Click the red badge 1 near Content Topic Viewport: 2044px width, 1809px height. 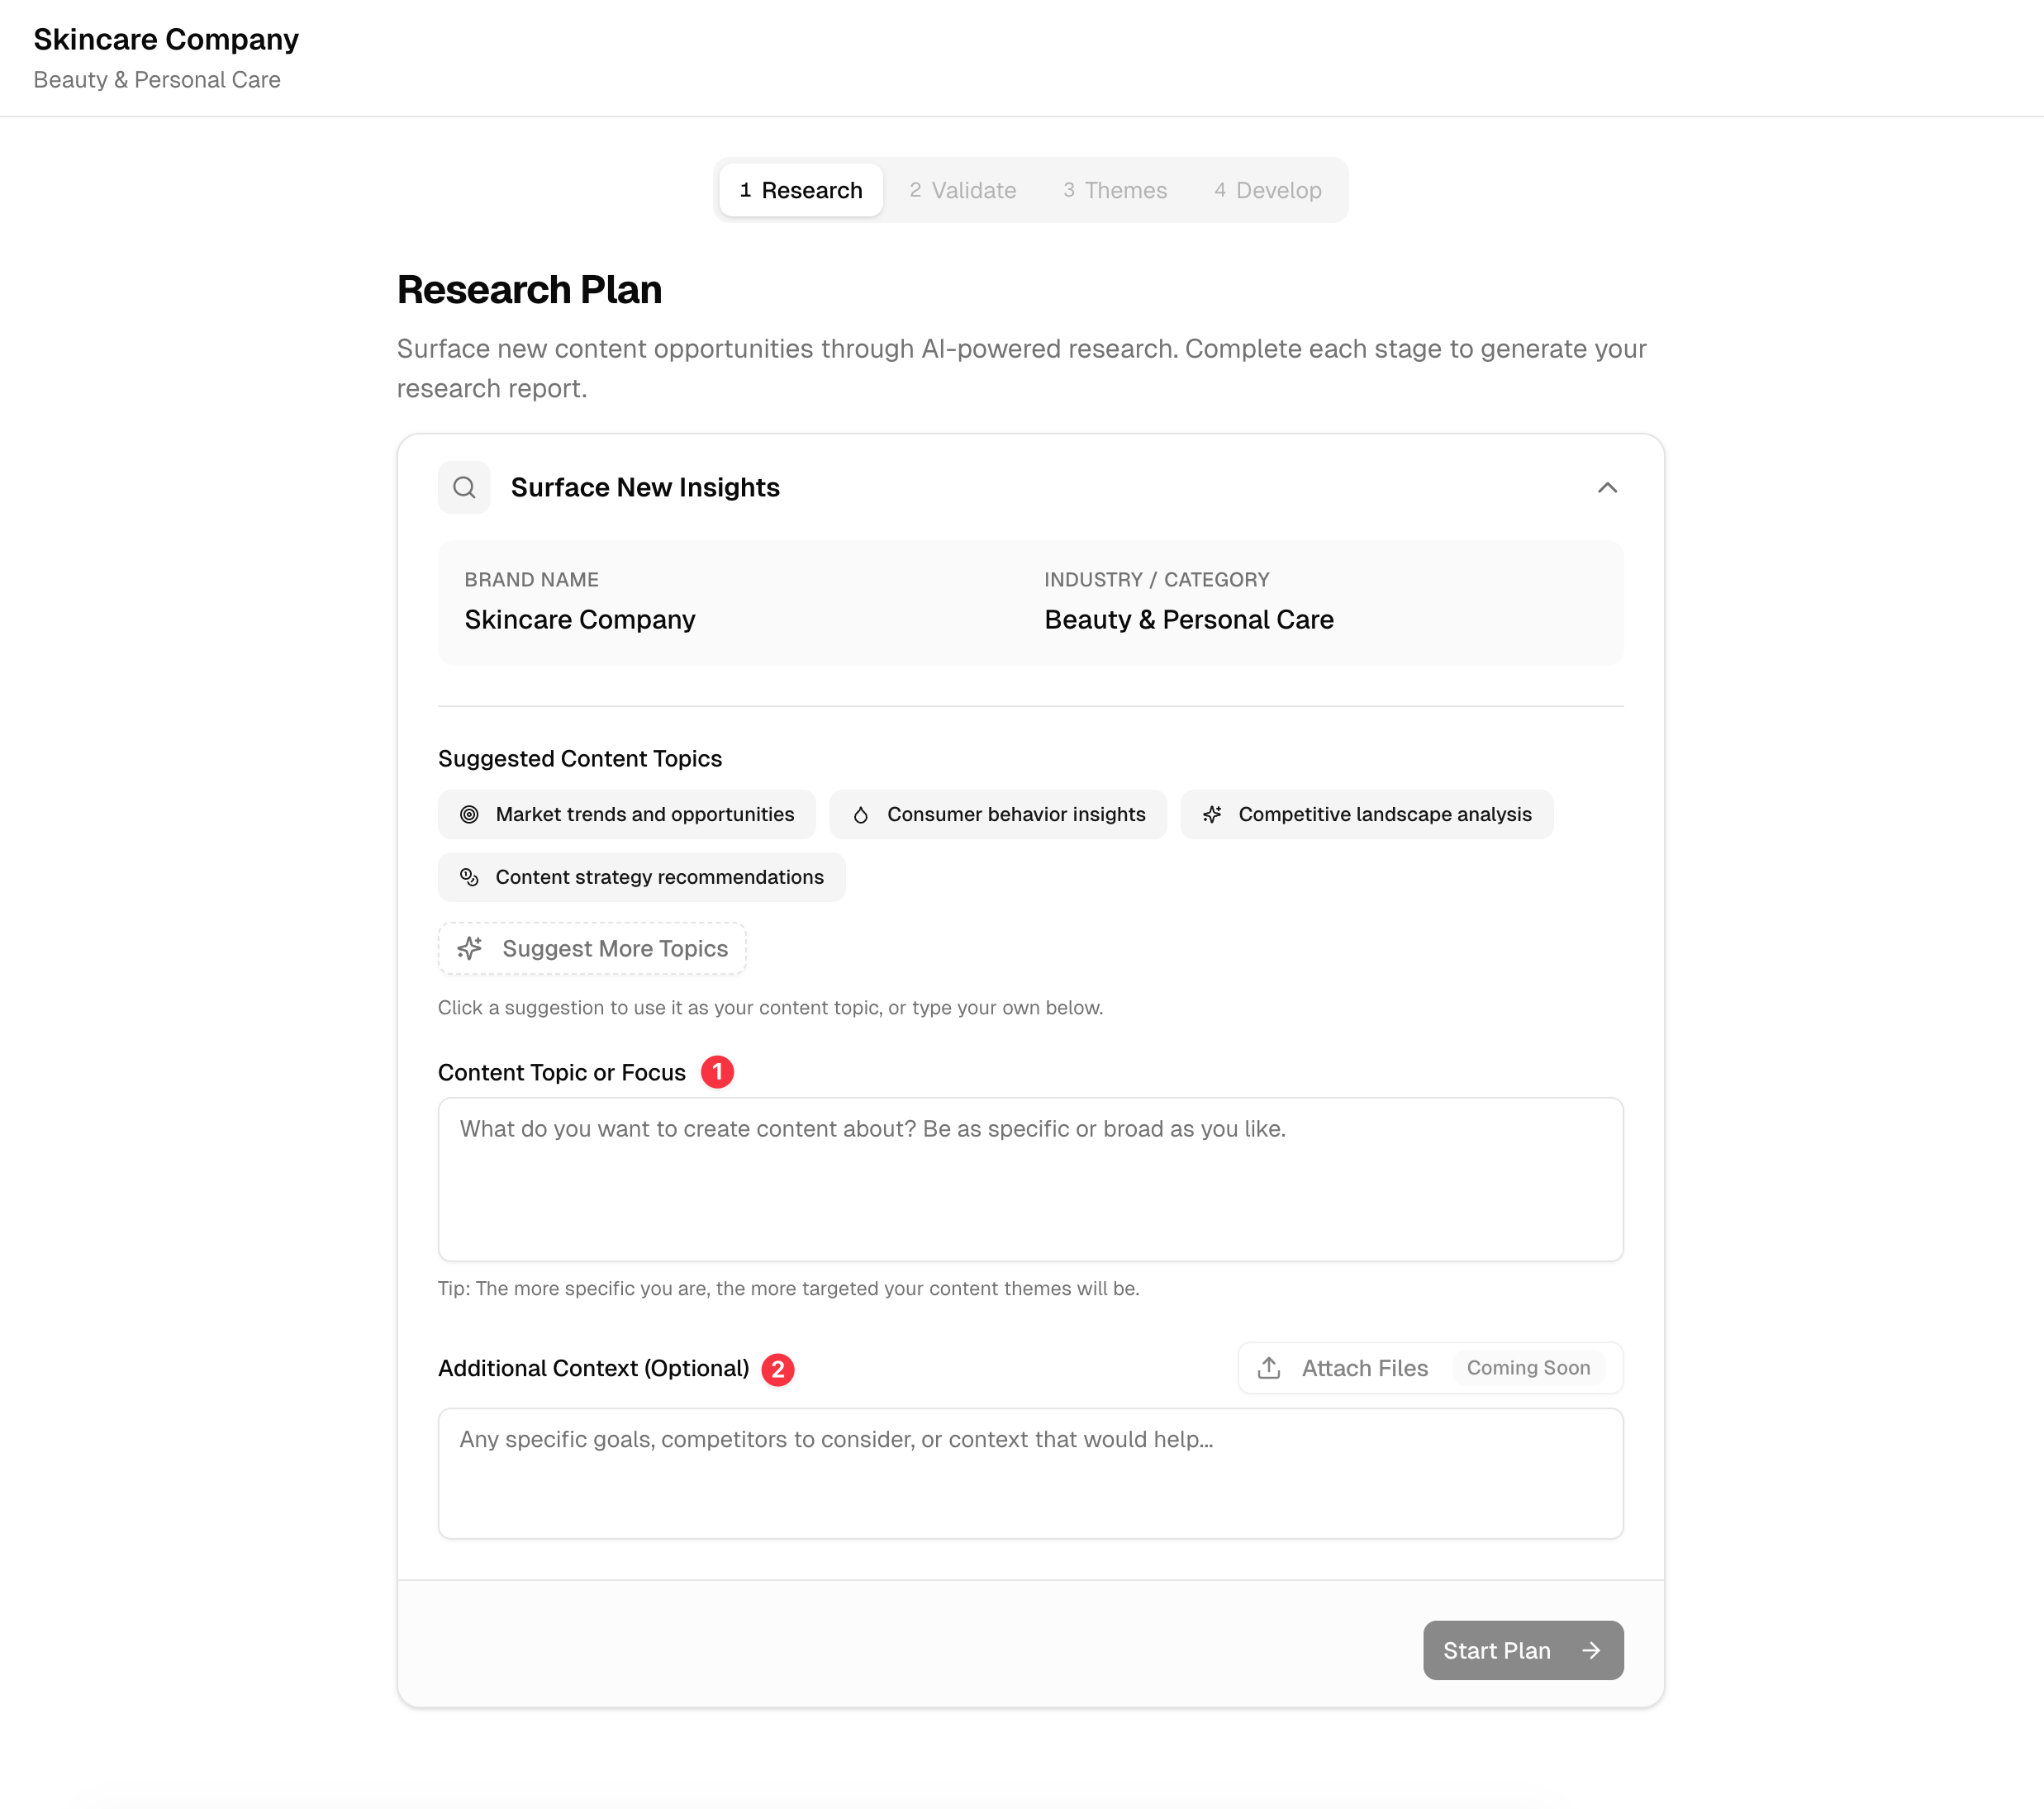717,1071
